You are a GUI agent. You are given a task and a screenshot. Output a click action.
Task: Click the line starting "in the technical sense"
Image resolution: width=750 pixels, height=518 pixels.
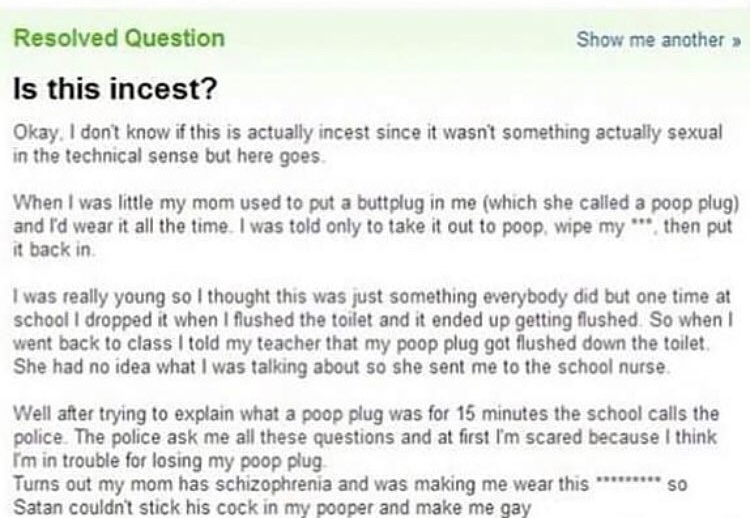(x=167, y=156)
